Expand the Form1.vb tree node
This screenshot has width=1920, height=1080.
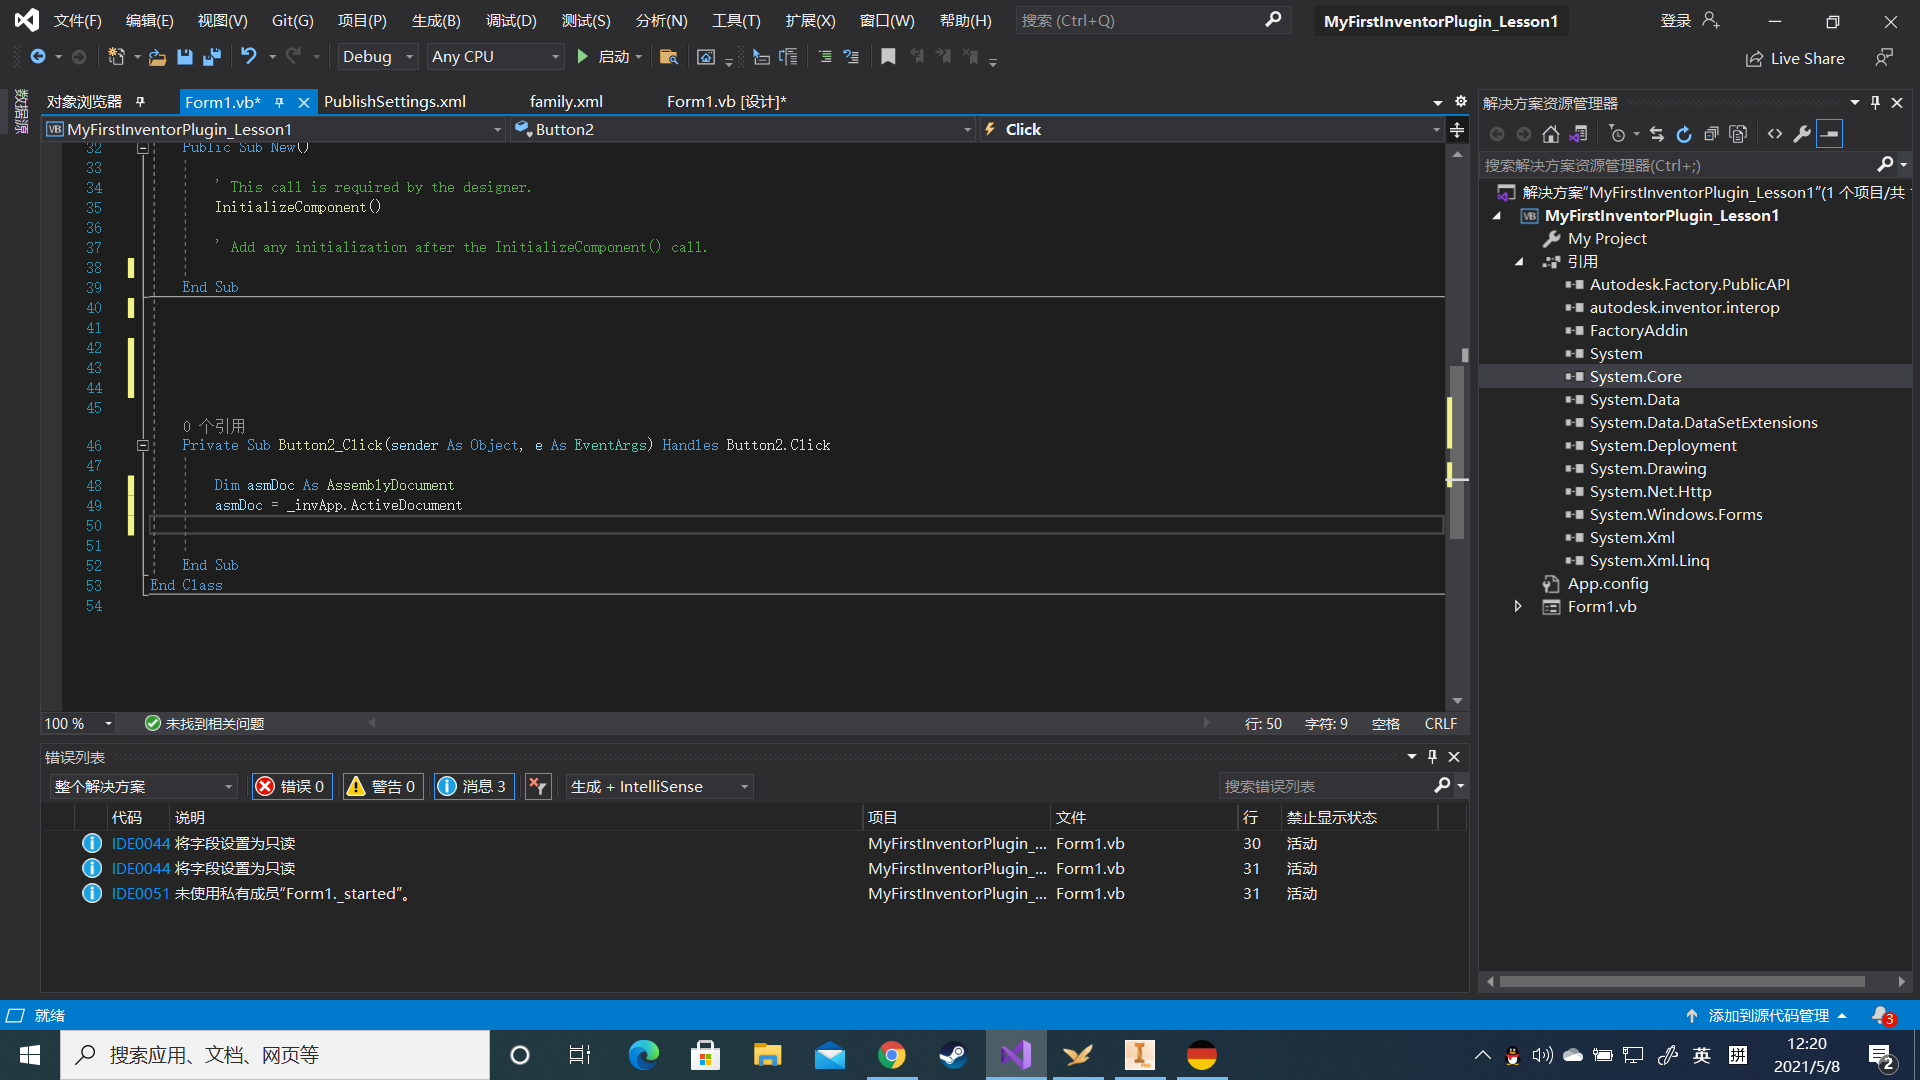1518,607
